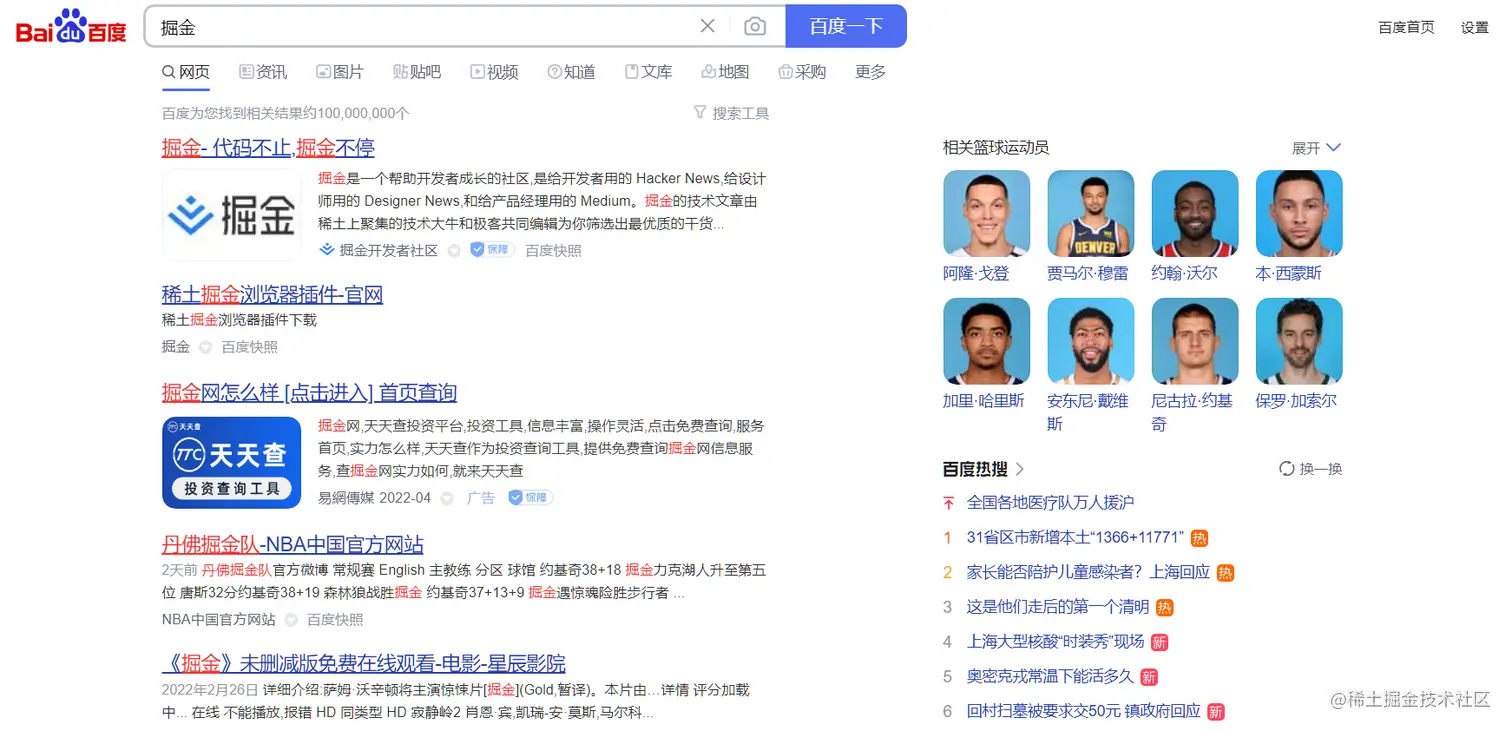Viewport: 1512px width, 731px height.
Task: Open 搜索工具 filter
Action: [731, 113]
